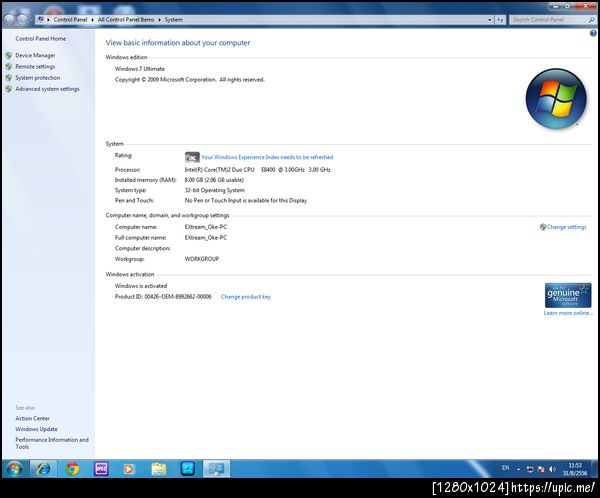Refresh the Windows Experience Index link
Image resolution: width=600 pixels, height=498 pixels.
coord(267,157)
